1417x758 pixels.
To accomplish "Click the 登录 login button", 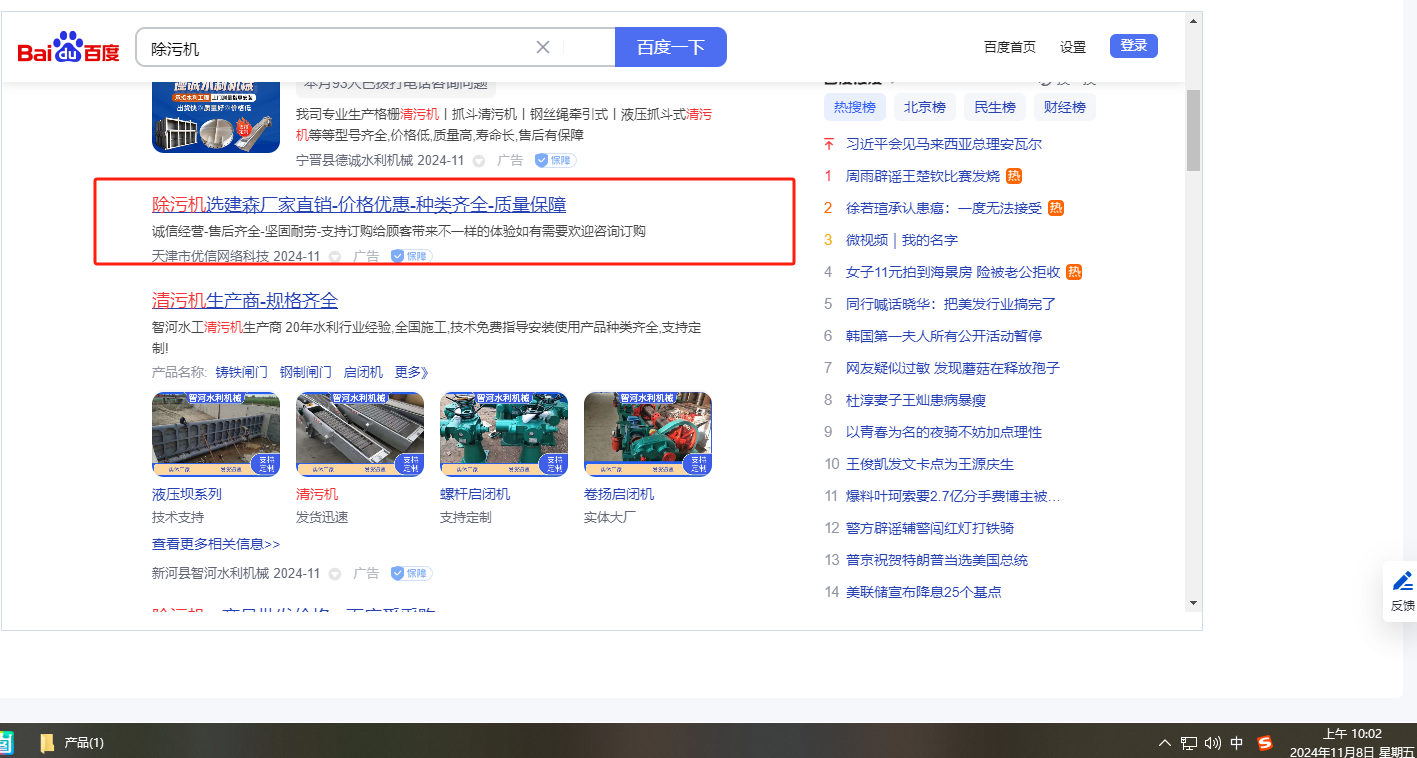I will coord(1133,46).
